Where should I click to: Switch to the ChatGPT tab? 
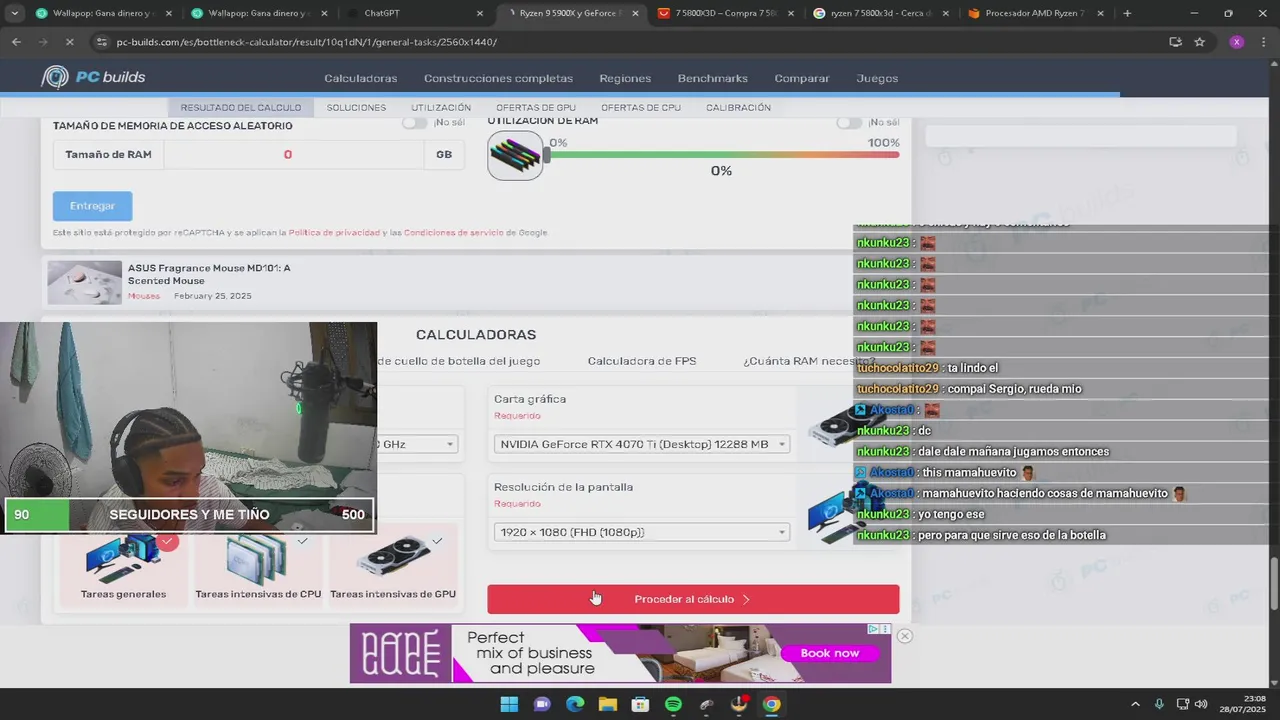coord(416,13)
